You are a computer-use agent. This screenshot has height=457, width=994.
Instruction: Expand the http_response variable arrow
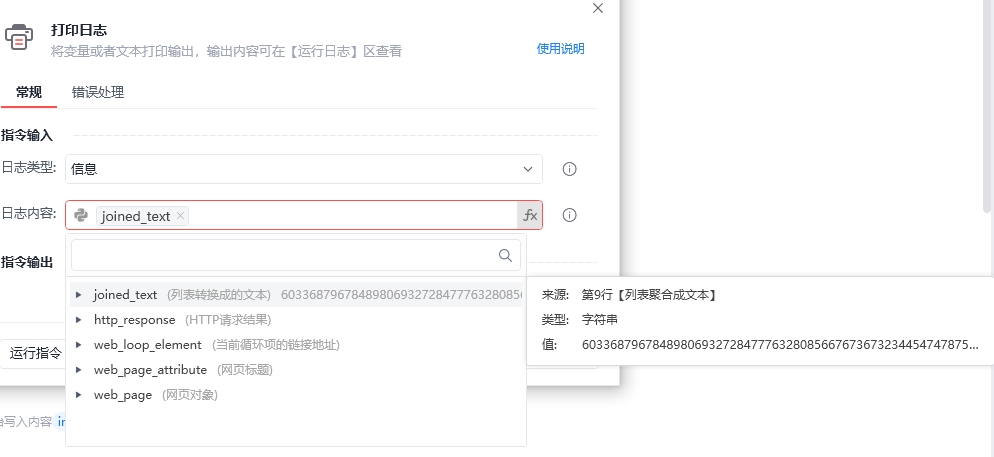coord(79,319)
